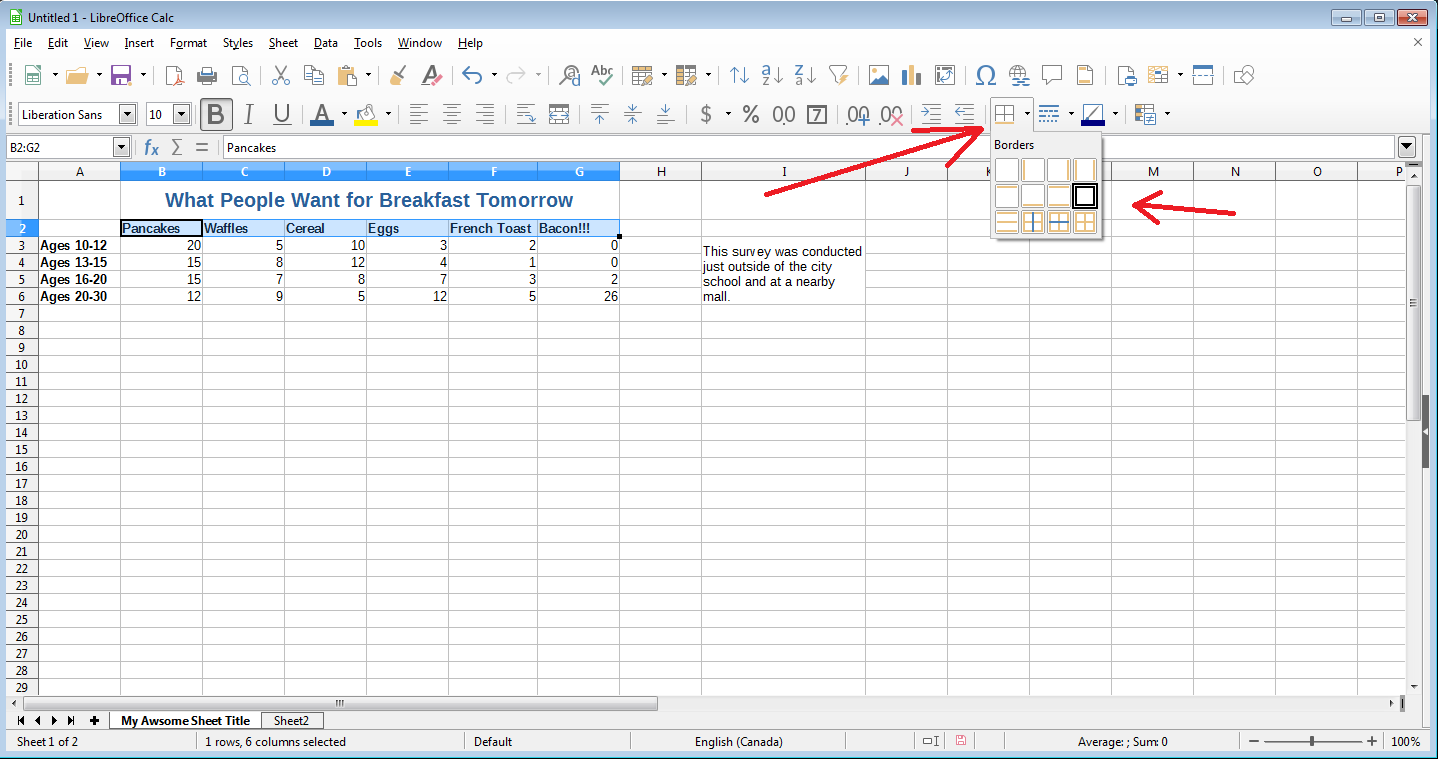Open the Format menu
Viewport: 1438px width, 759px height.
[x=188, y=43]
